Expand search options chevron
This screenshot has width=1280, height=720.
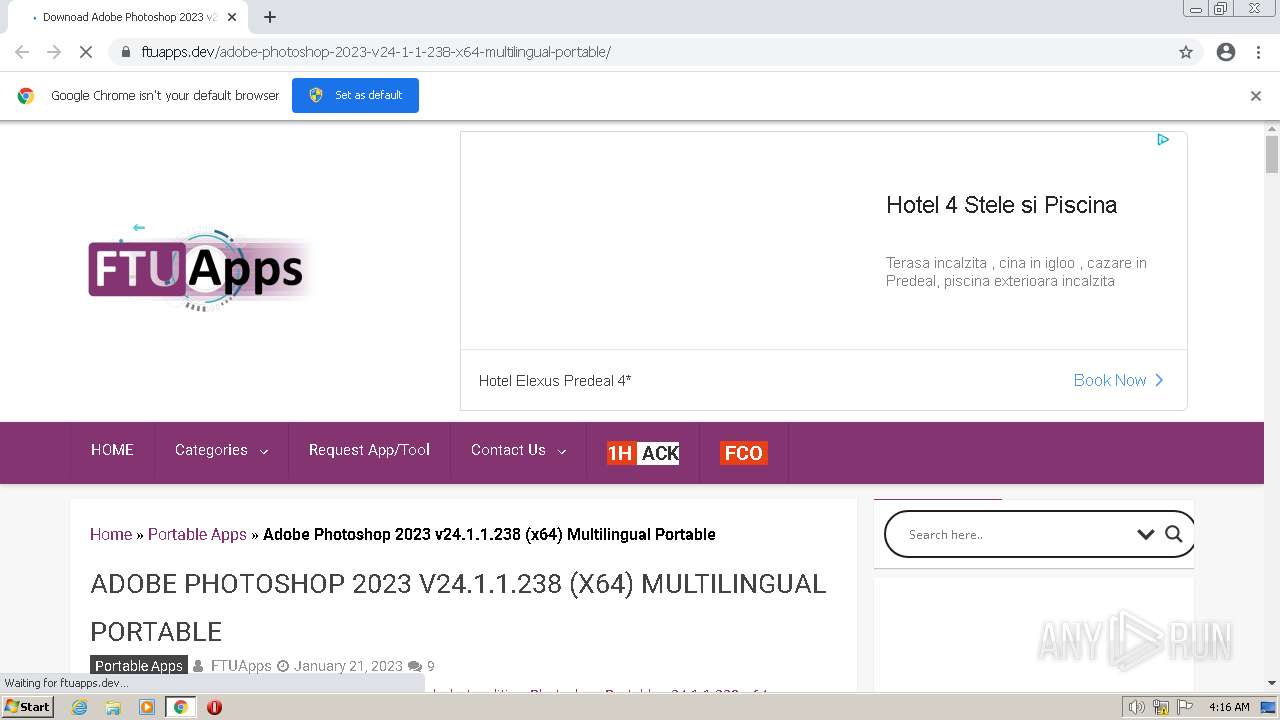click(x=1146, y=534)
